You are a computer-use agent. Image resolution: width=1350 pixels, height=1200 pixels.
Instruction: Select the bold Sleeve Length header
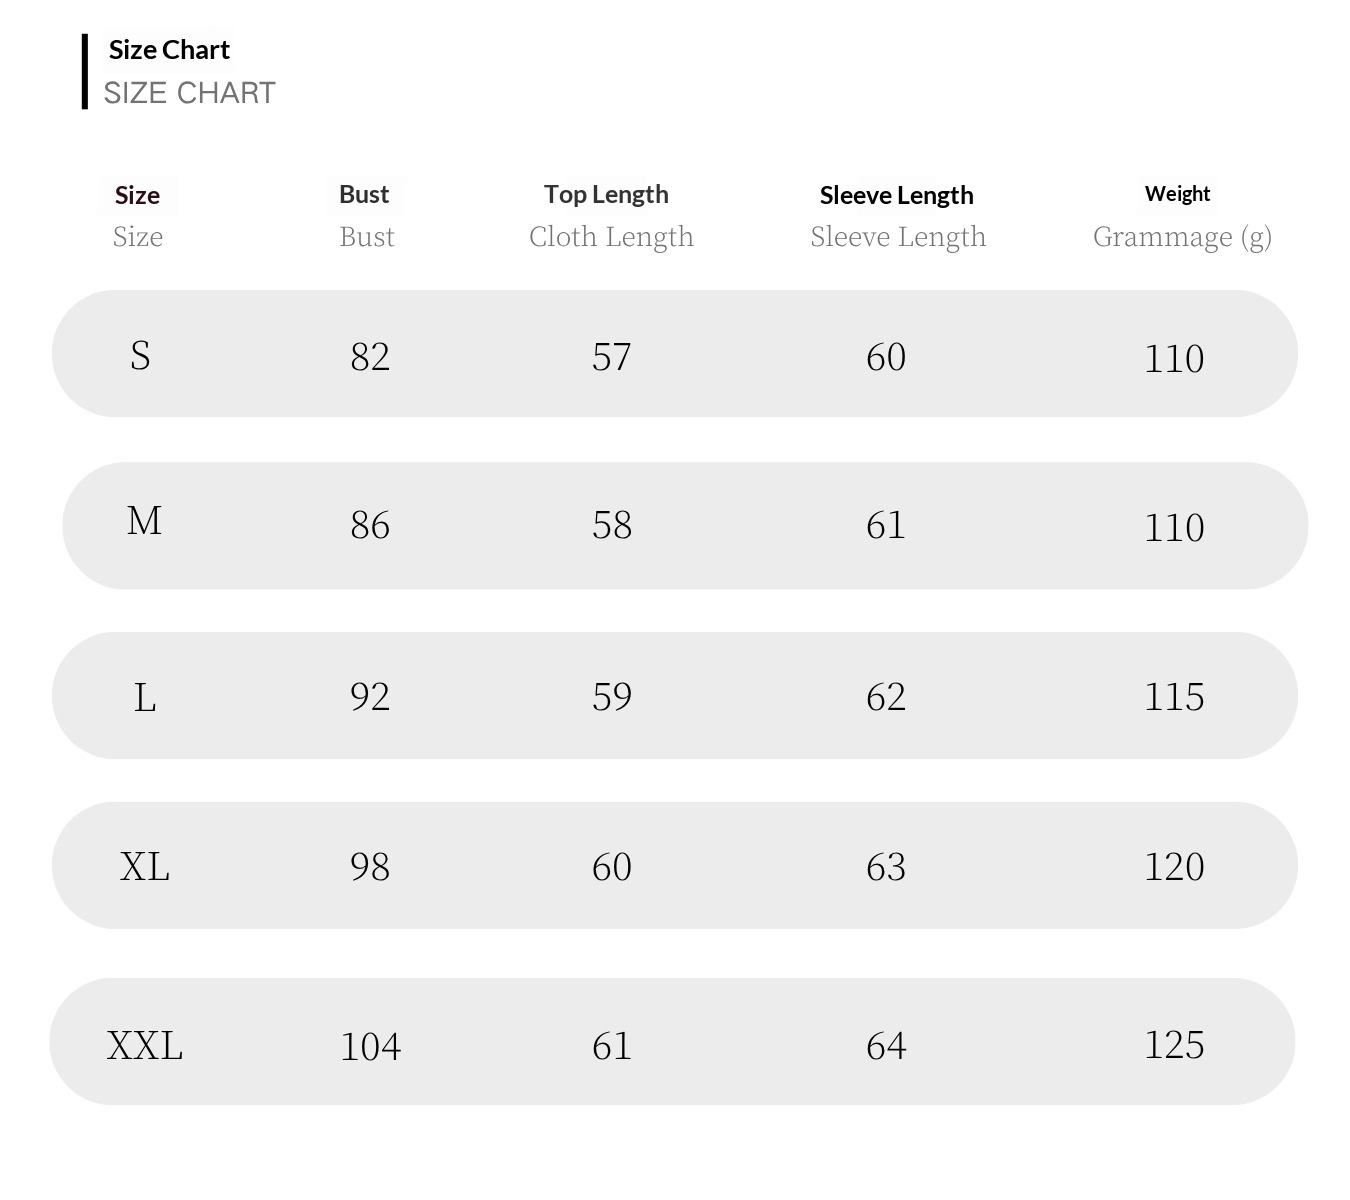(896, 195)
